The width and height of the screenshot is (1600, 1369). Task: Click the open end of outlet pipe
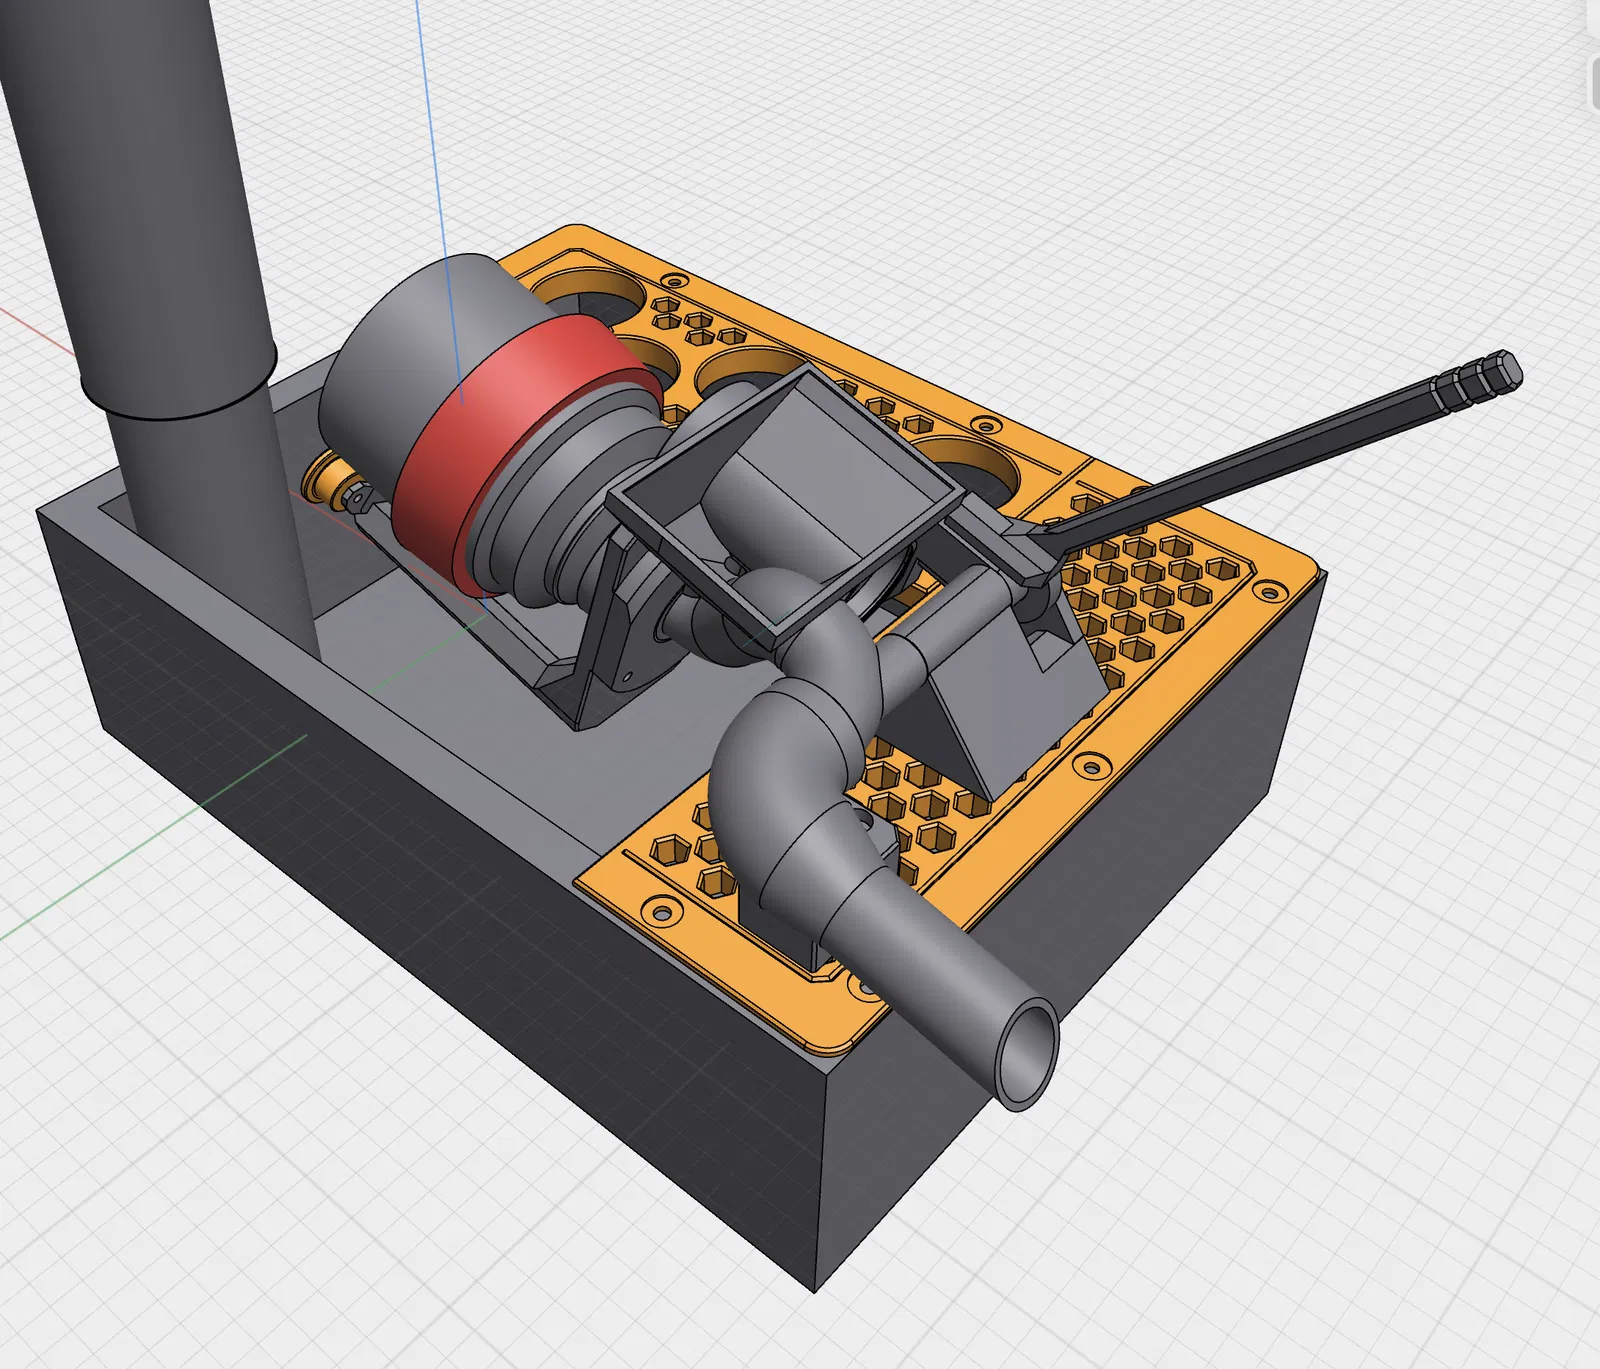(x=1028, y=1054)
